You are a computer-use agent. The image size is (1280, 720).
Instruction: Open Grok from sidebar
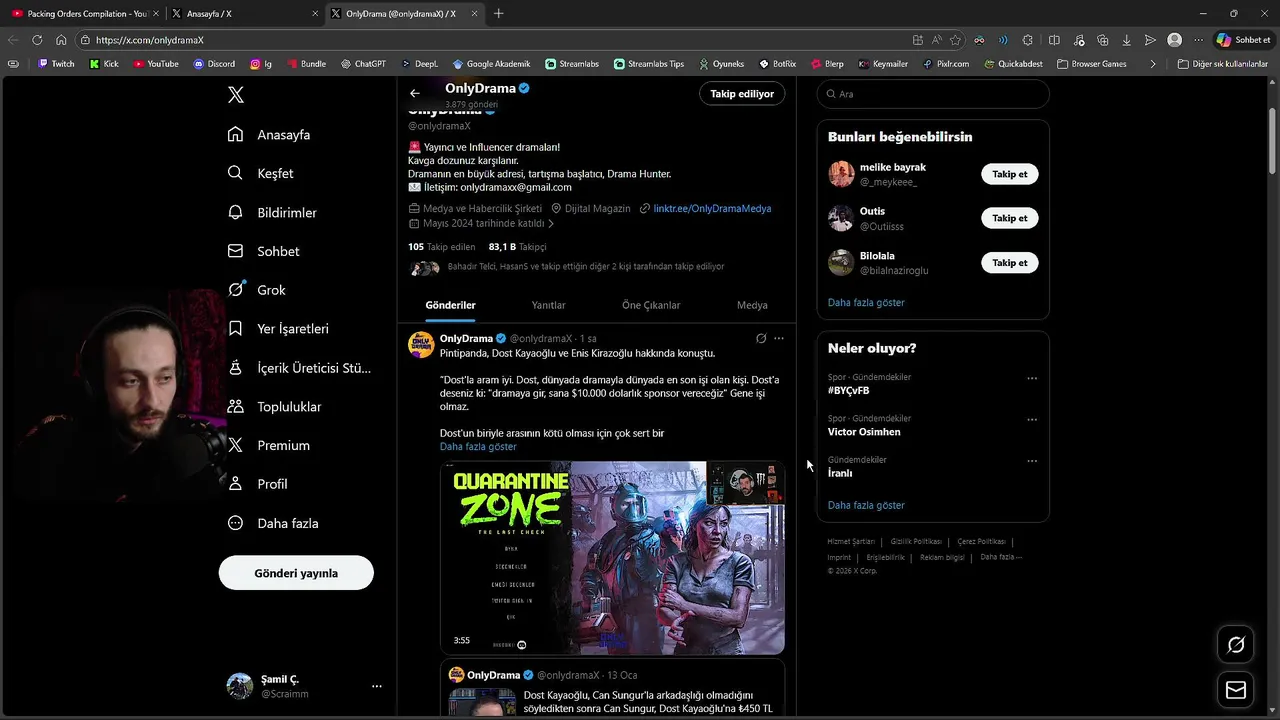point(257,290)
